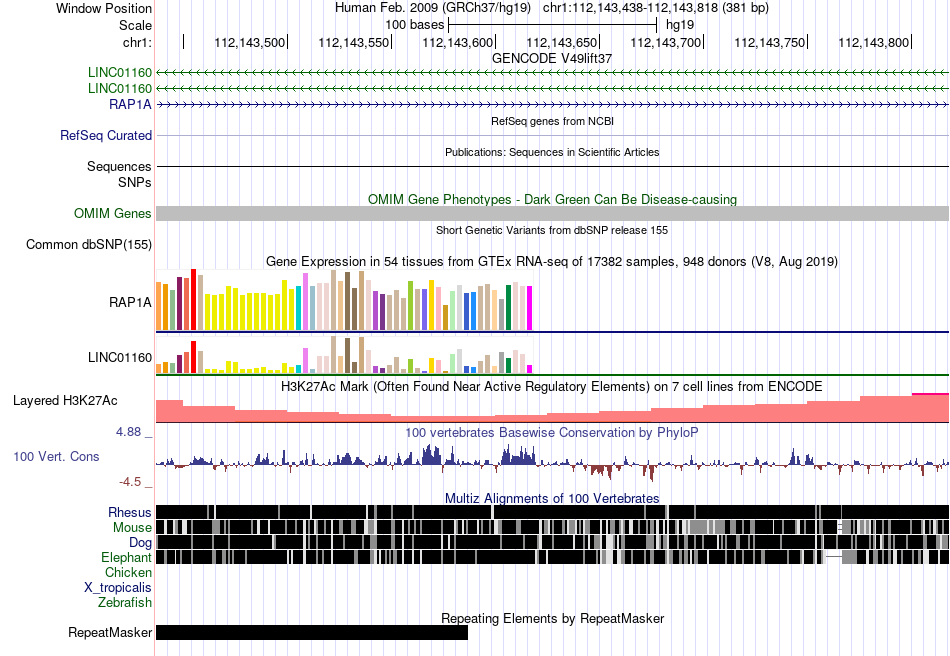Click the red bar in RAP1A expression chart
Image resolution: width=950 pixels, height=656 pixels.
193,300
